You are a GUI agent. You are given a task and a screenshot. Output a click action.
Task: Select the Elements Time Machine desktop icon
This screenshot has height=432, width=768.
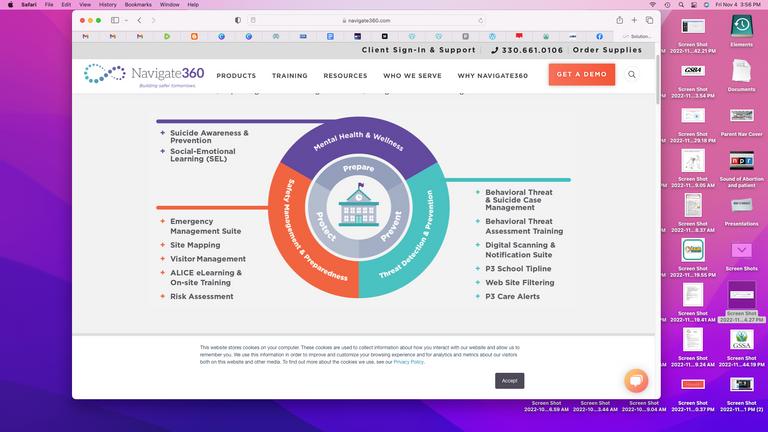pos(742,30)
